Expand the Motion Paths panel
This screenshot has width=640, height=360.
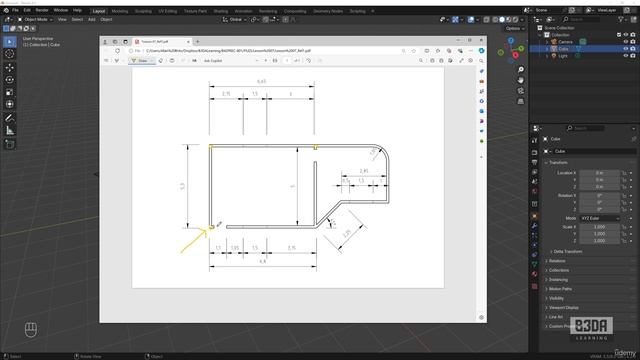click(560, 289)
